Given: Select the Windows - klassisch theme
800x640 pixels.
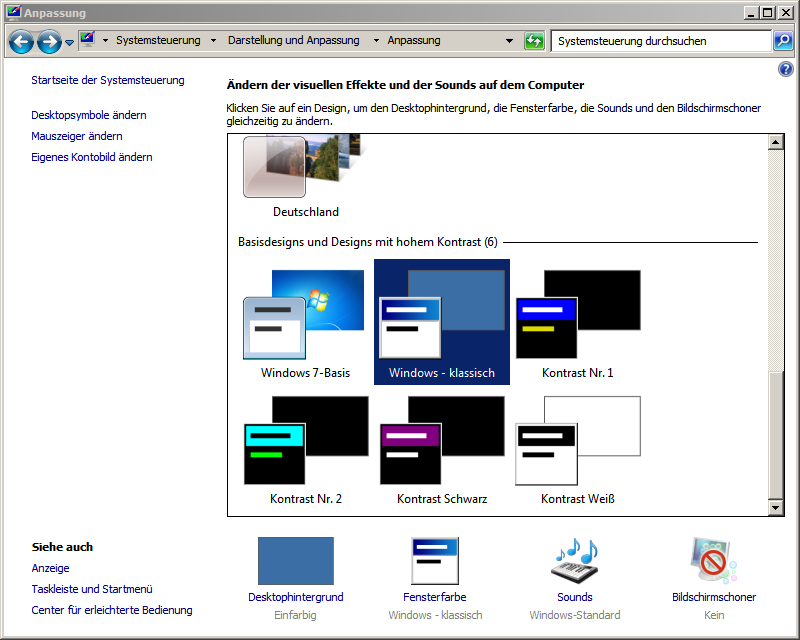Looking at the screenshot, I should click(x=442, y=322).
